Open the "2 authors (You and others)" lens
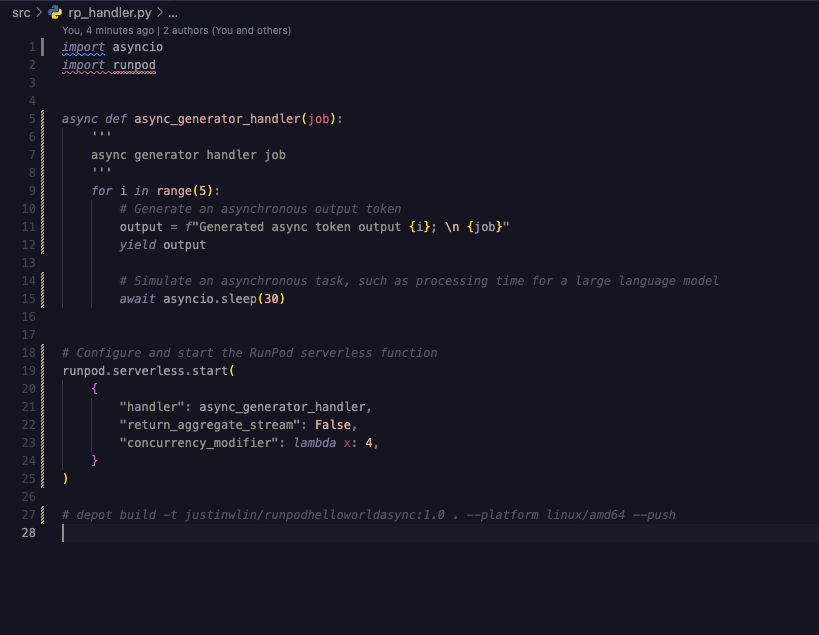Viewport: 819px width, 635px height. 227,31
